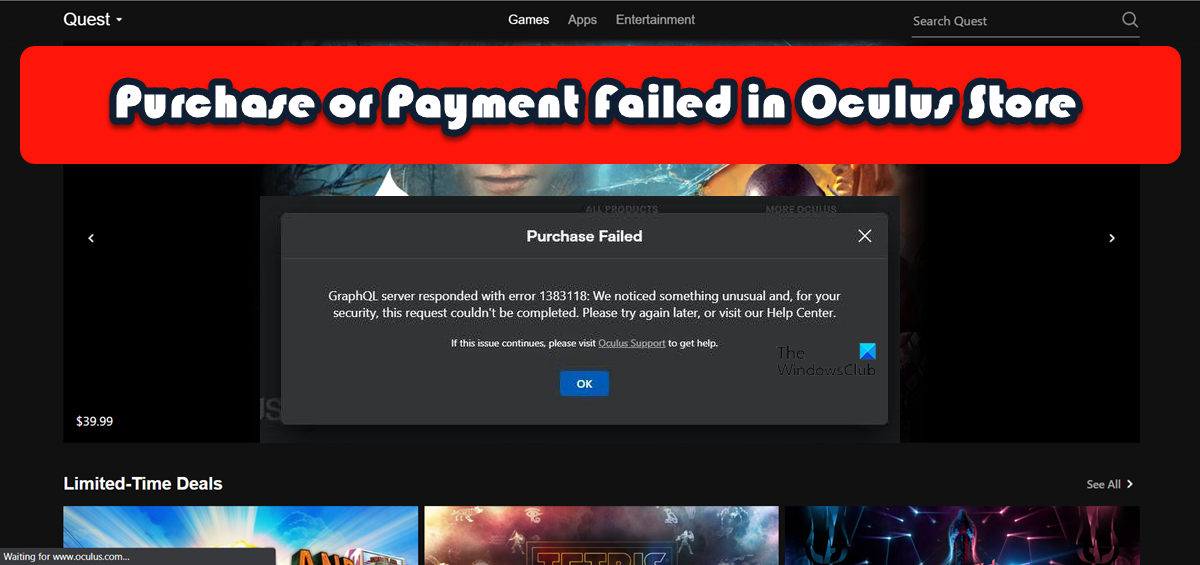Select the dimmed ALL PRODUCTS menu item
This screenshot has height=565, width=1200.
pos(621,208)
